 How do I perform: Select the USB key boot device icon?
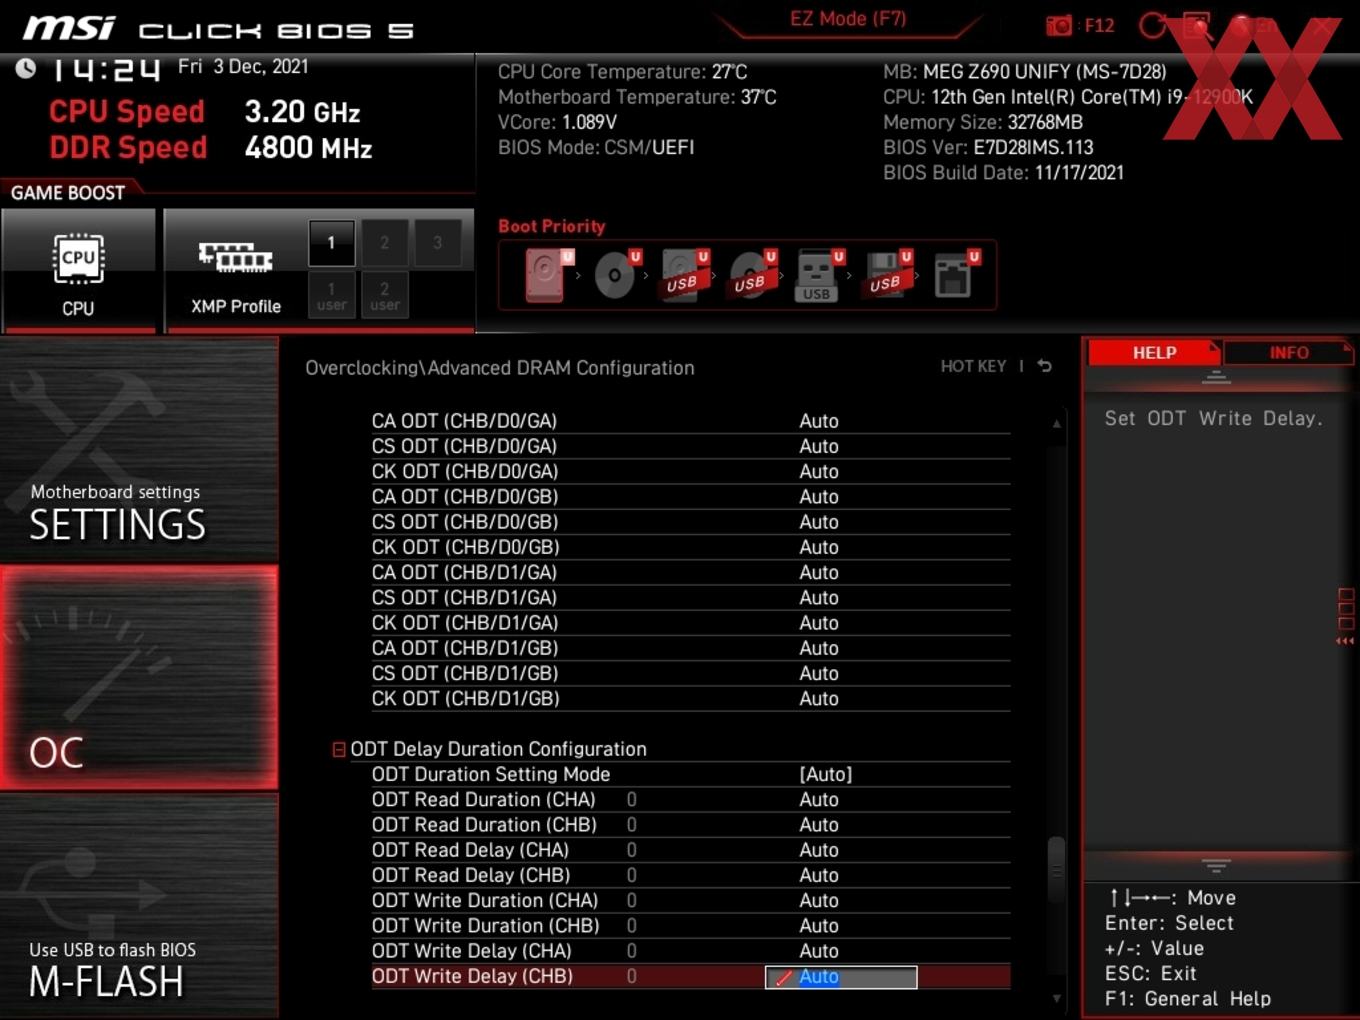point(819,275)
